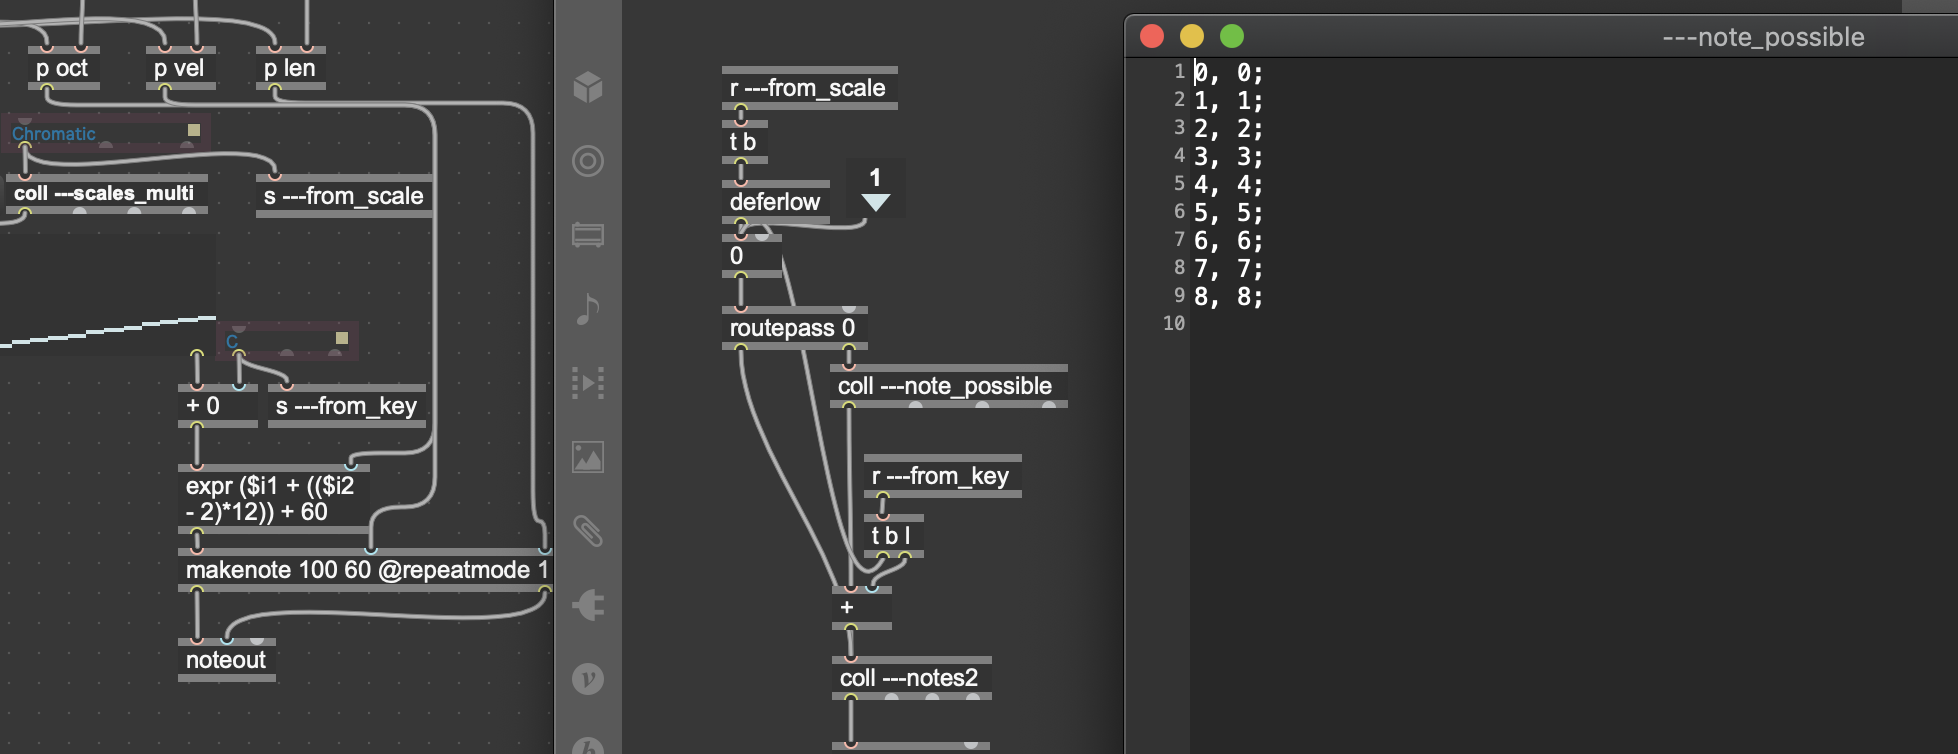This screenshot has width=1958, height=754.
Task: Open the Vizzie 'v' icon in sidebar
Action: [588, 679]
